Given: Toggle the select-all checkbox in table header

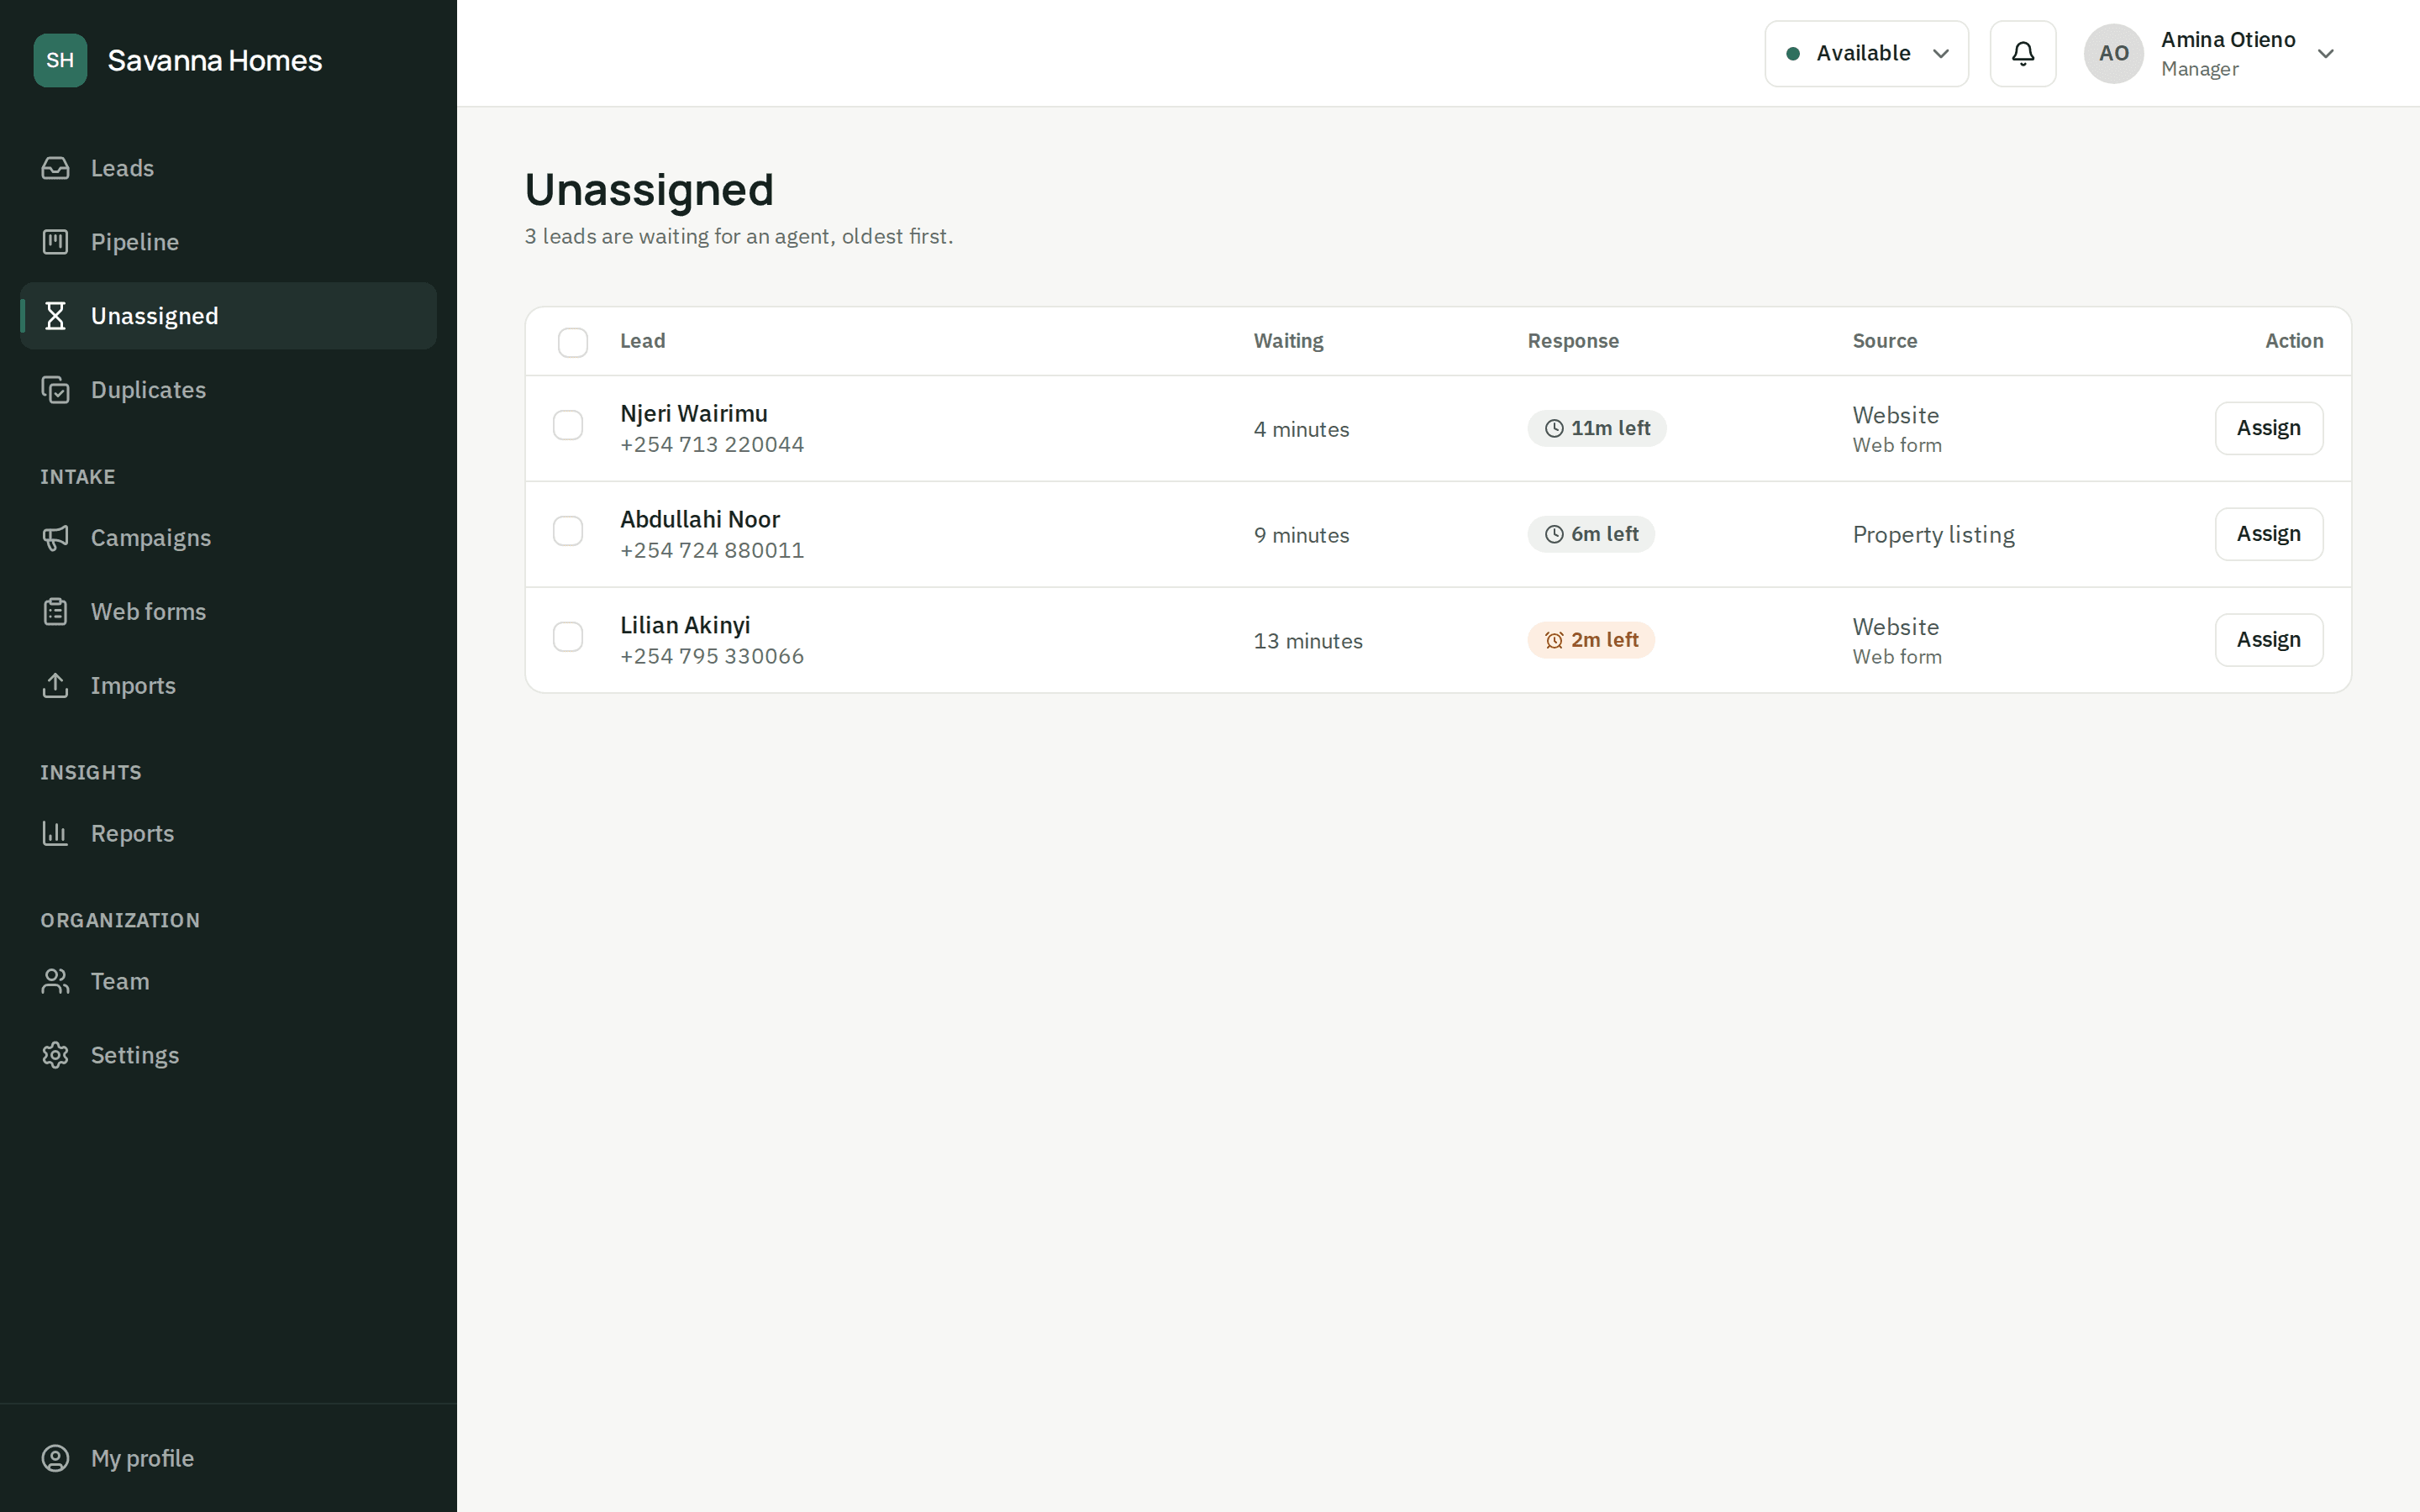Looking at the screenshot, I should tap(573, 343).
